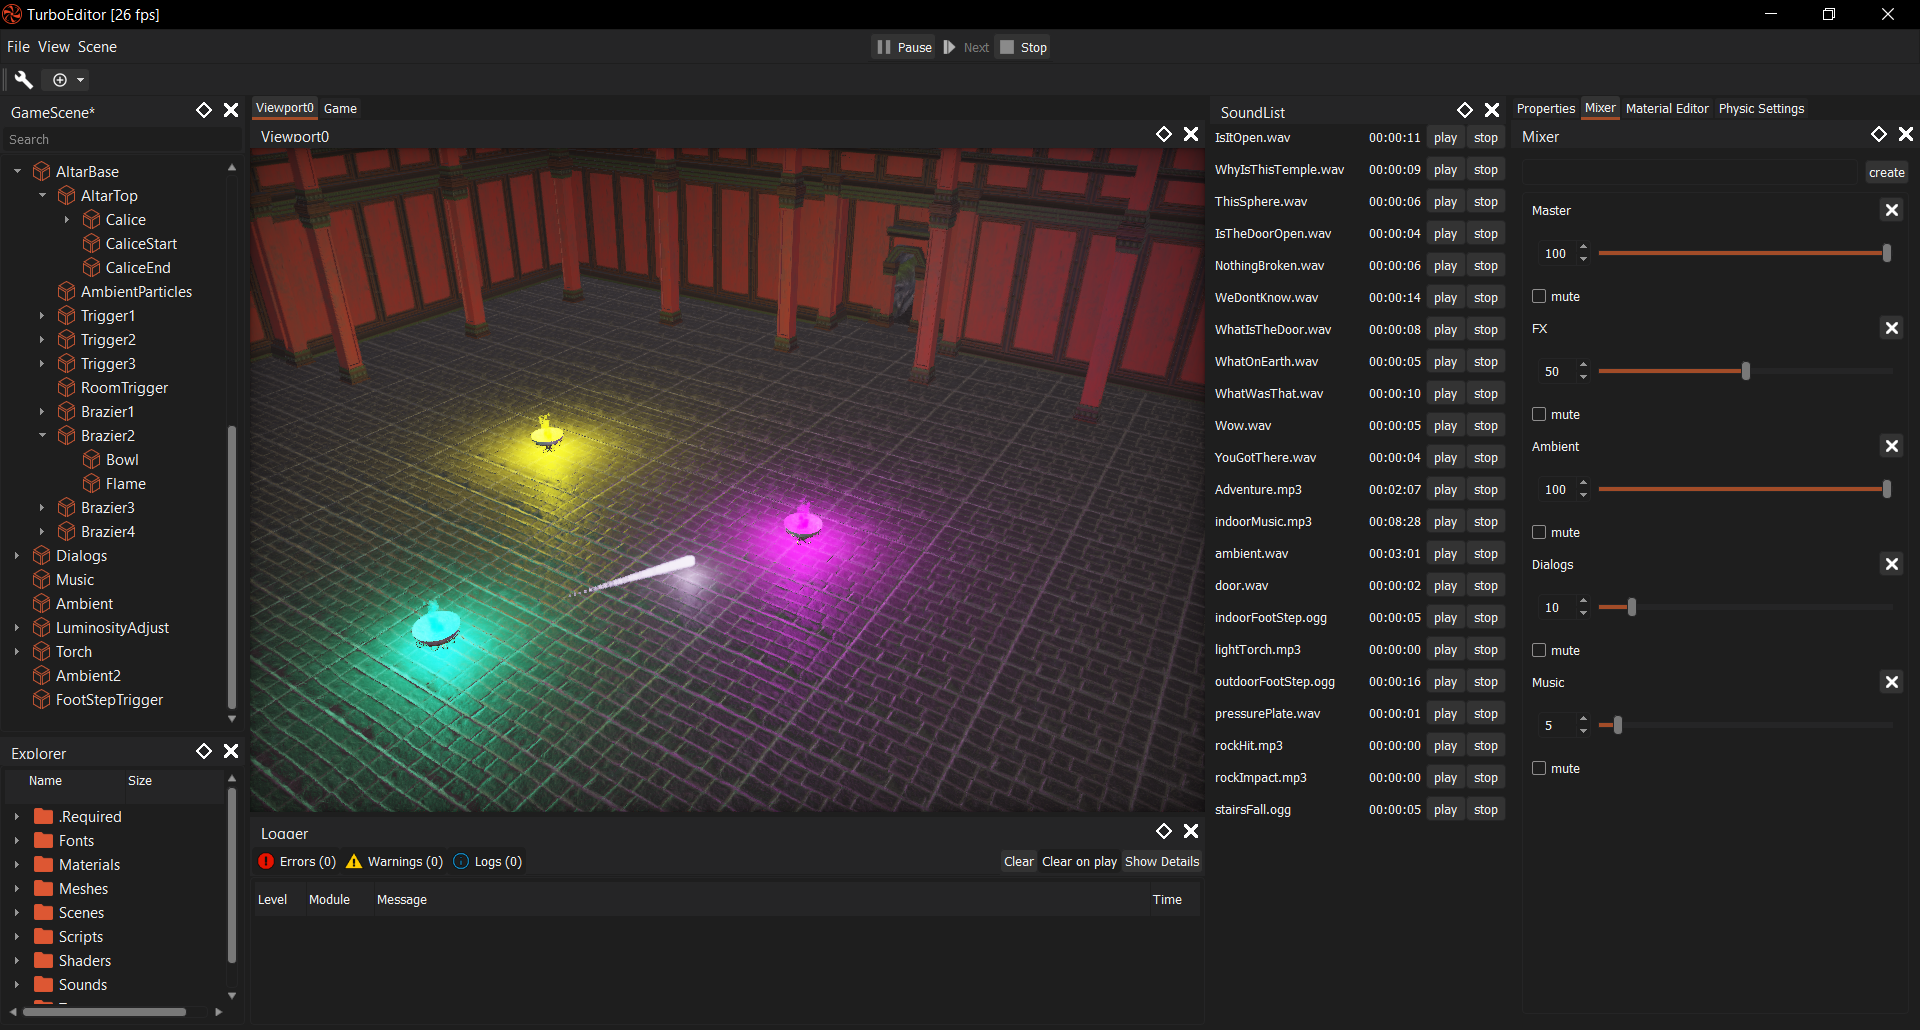
Task: Adjust the FX volume slider handle
Action: tap(1746, 372)
